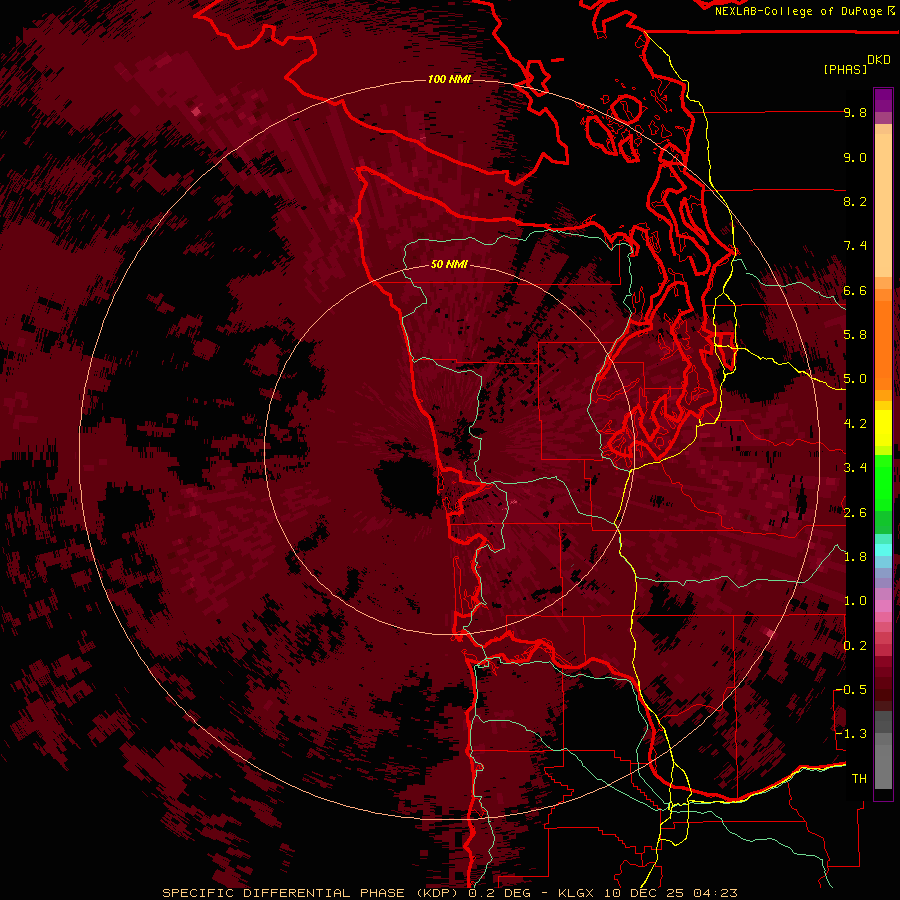Click the 0.2 scale value

855,646
